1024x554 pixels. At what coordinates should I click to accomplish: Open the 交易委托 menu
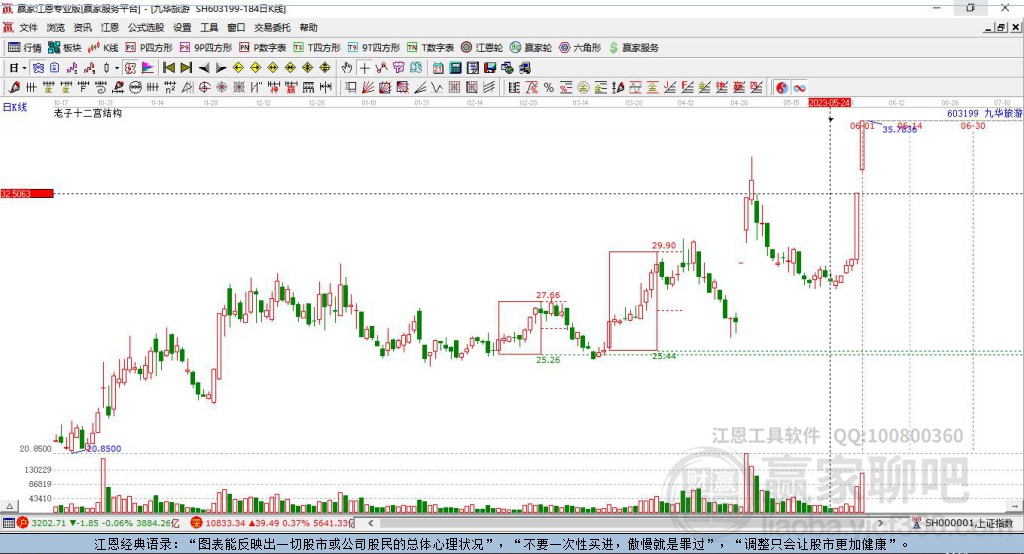click(272, 27)
